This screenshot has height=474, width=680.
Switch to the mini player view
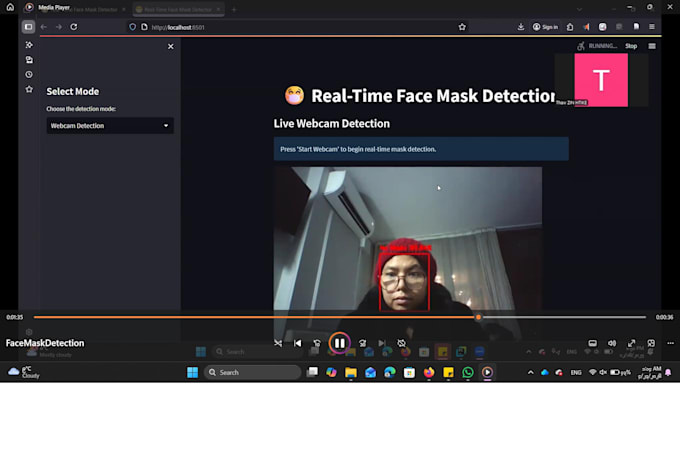click(651, 343)
